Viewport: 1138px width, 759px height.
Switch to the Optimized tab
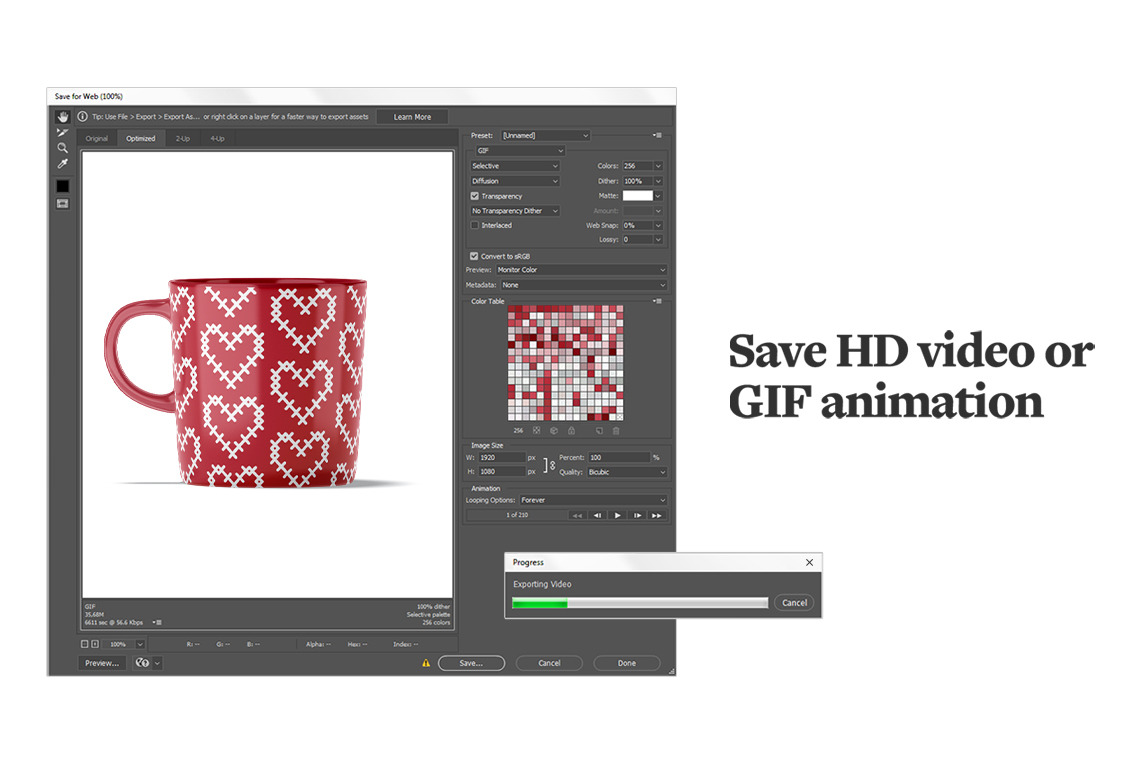(141, 138)
